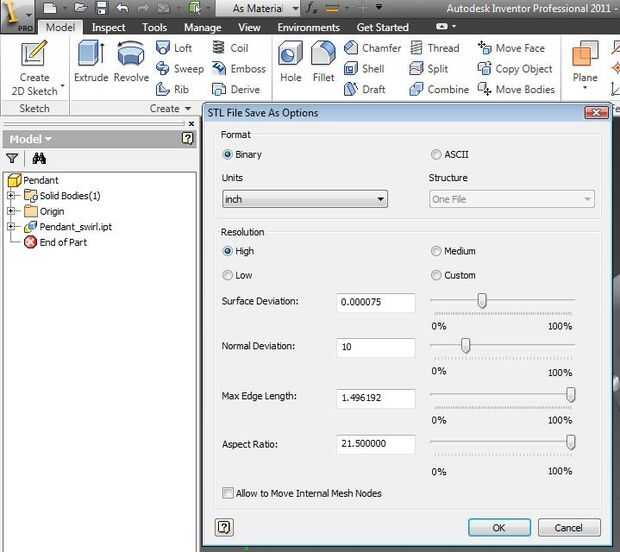Click the Max Edge Length value field
The image size is (620, 552).
[376, 398]
